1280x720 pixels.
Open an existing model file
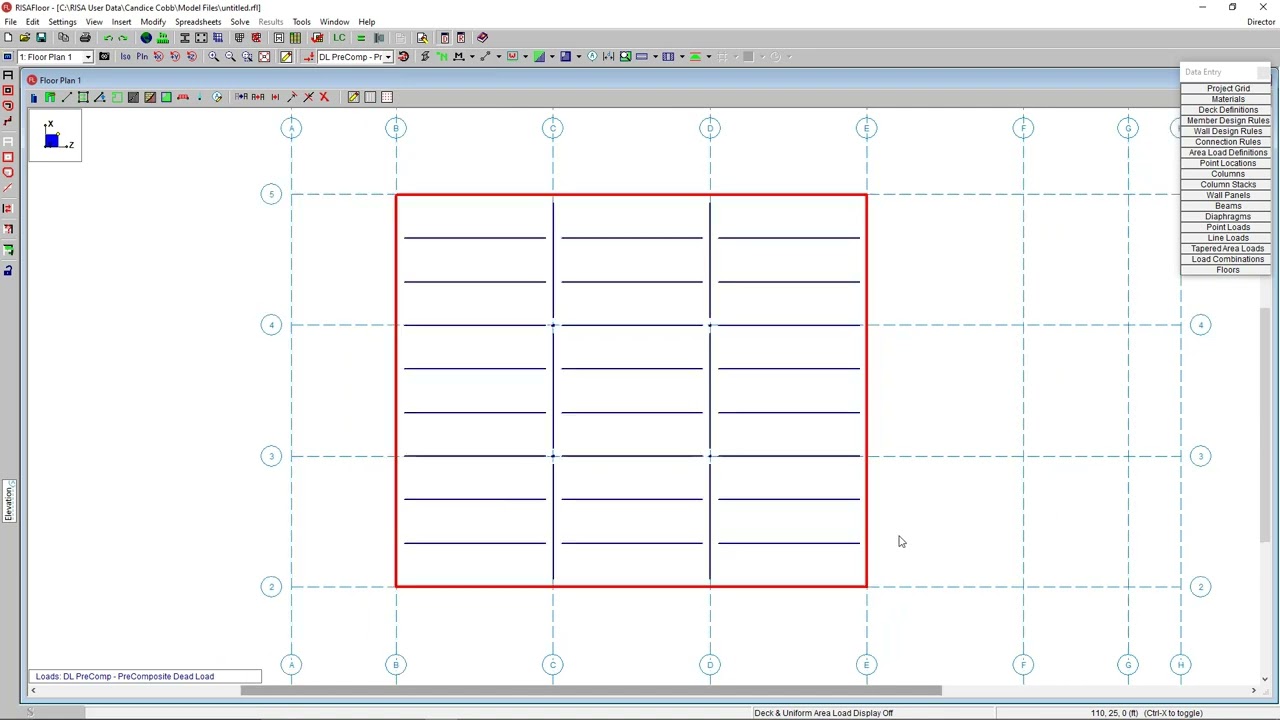(25, 38)
